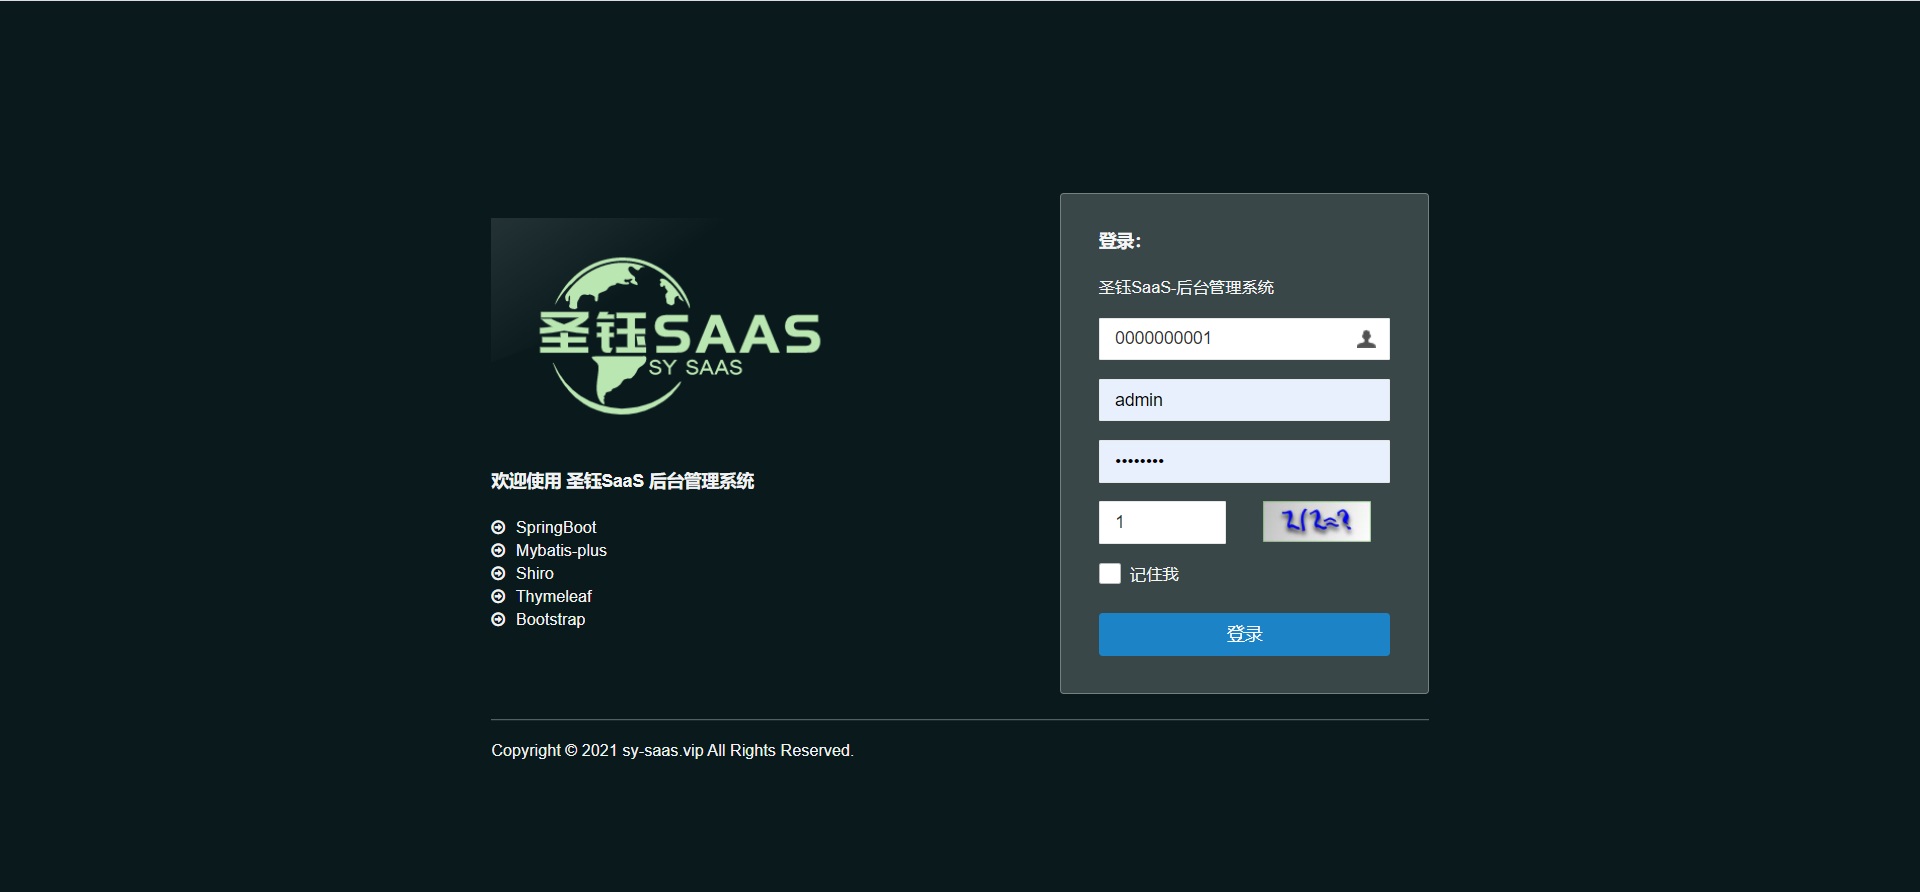
Task: Click the SY SAAS globe logo
Action: pos(680,335)
